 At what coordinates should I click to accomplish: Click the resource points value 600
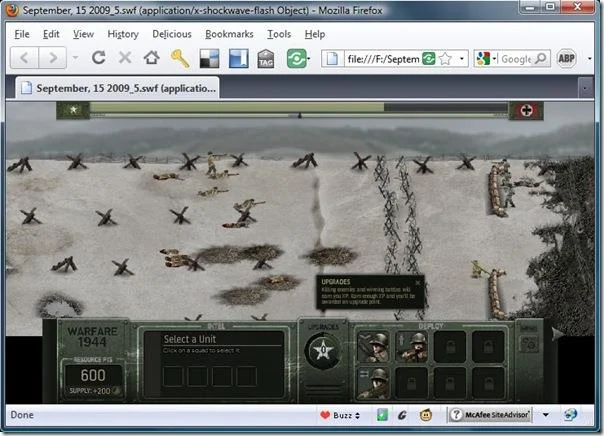(x=93, y=375)
